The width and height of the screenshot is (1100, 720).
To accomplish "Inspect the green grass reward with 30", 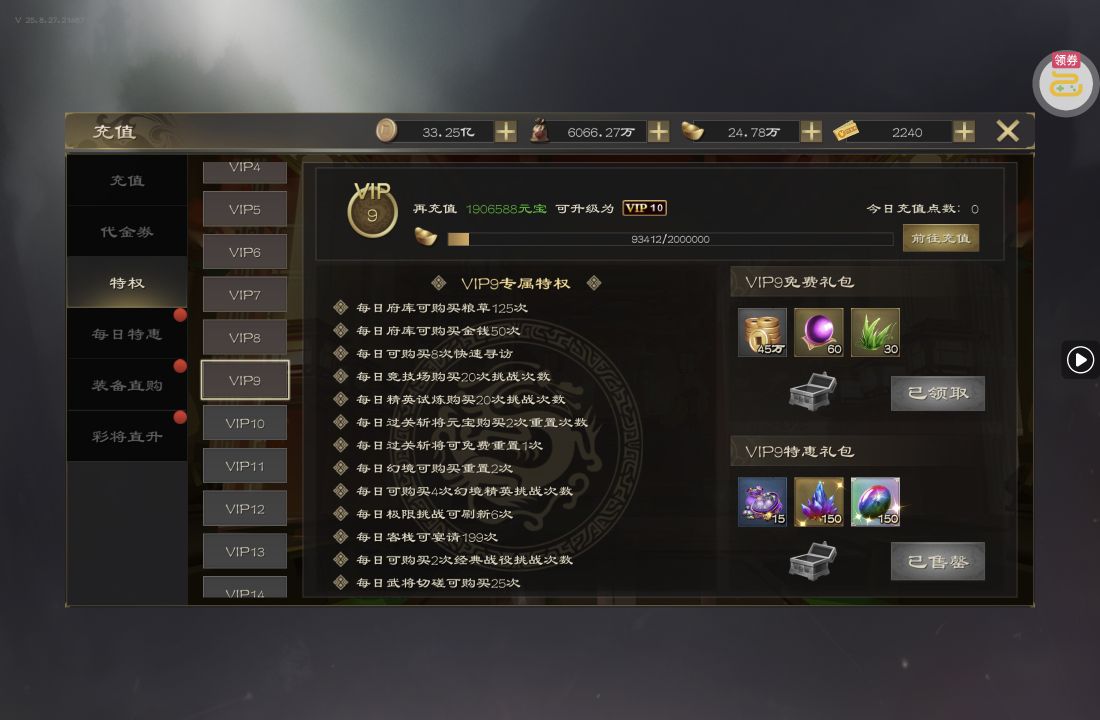I will click(875, 332).
